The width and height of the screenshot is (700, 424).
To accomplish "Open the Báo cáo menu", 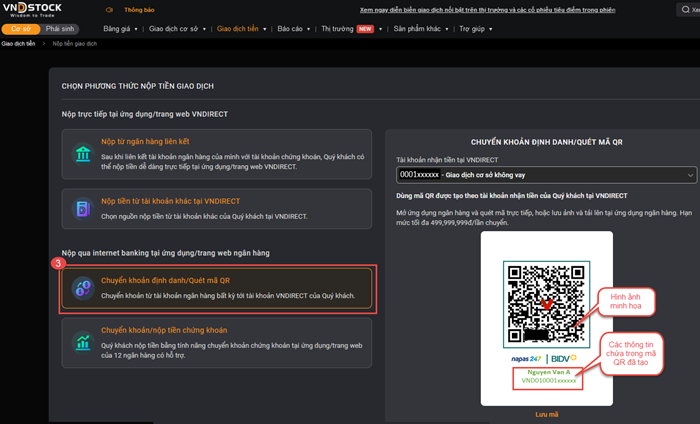I will (x=290, y=29).
